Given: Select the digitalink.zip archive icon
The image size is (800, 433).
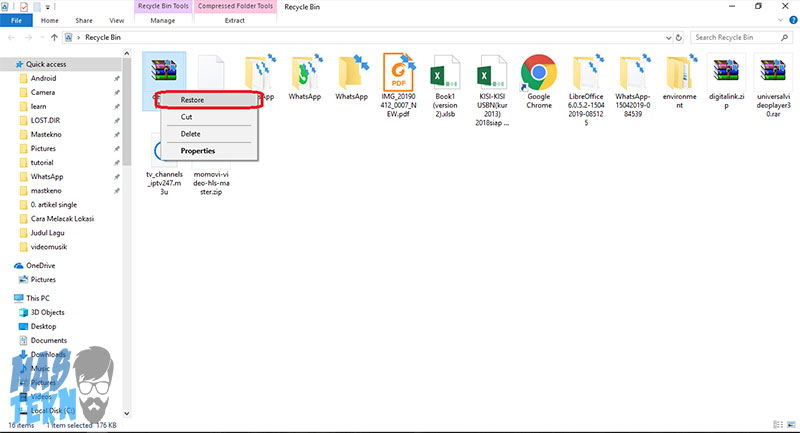Looking at the screenshot, I should pyautogui.click(x=727, y=73).
